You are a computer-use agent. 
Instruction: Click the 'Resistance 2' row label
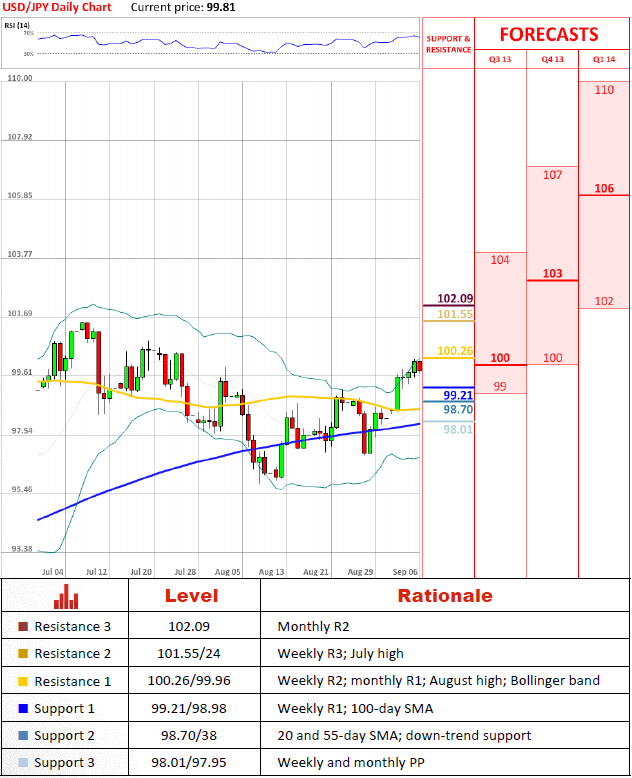[72, 653]
